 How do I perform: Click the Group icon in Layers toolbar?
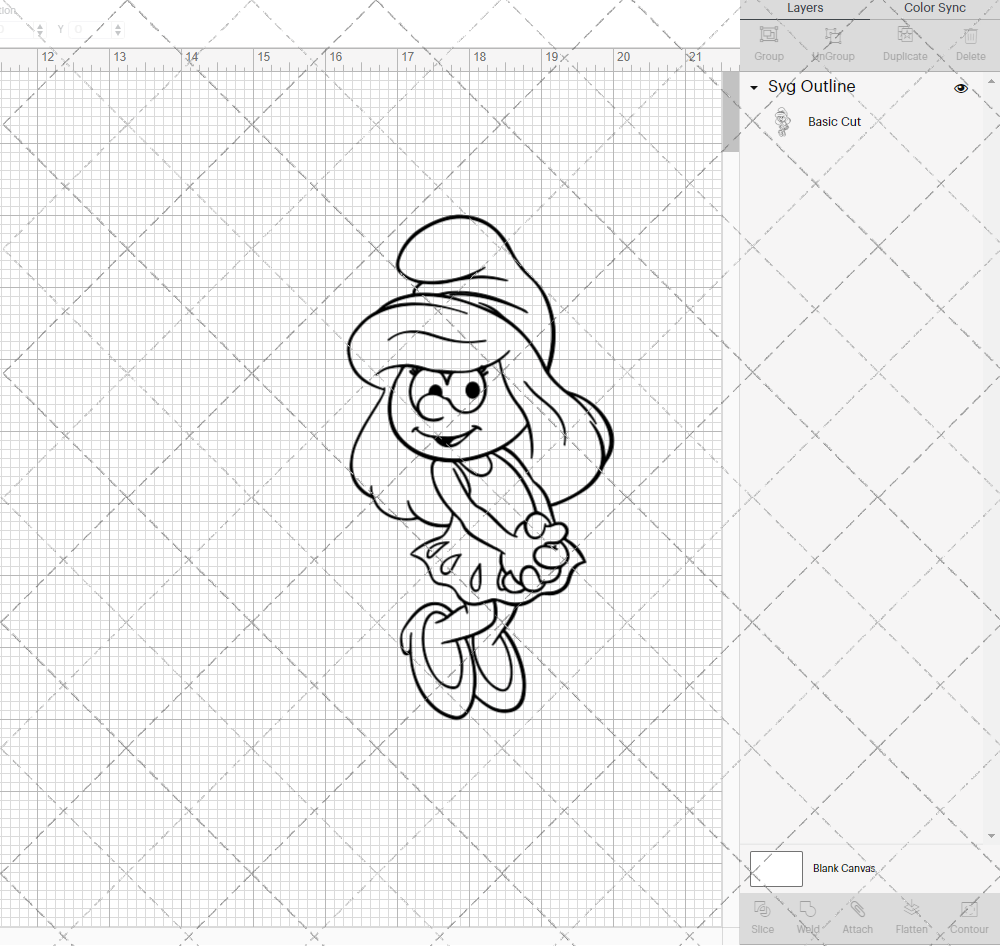pyautogui.click(x=768, y=35)
